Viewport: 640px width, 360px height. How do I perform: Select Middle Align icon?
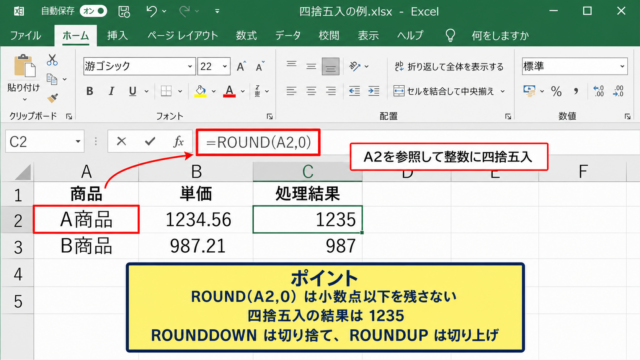click(x=311, y=66)
